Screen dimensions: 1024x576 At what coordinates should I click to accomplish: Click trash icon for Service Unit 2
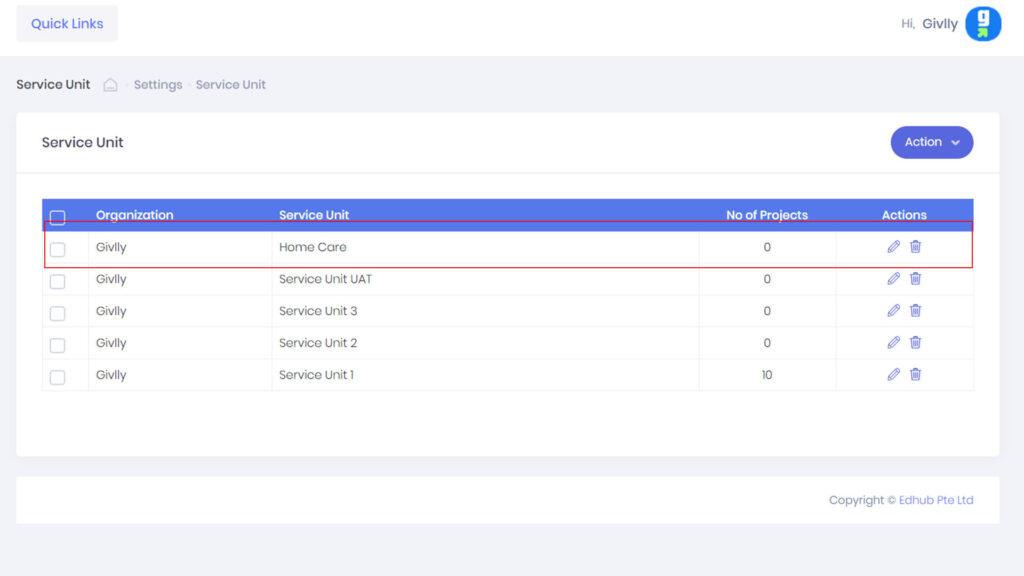[x=915, y=343]
